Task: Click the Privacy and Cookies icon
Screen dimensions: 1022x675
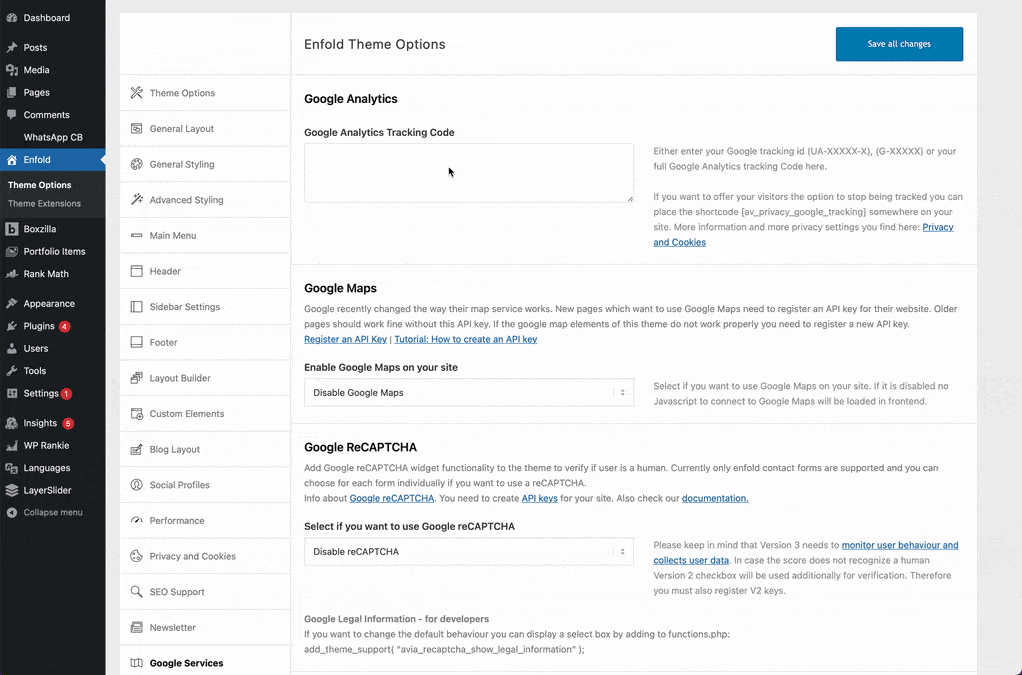Action: [x=137, y=556]
